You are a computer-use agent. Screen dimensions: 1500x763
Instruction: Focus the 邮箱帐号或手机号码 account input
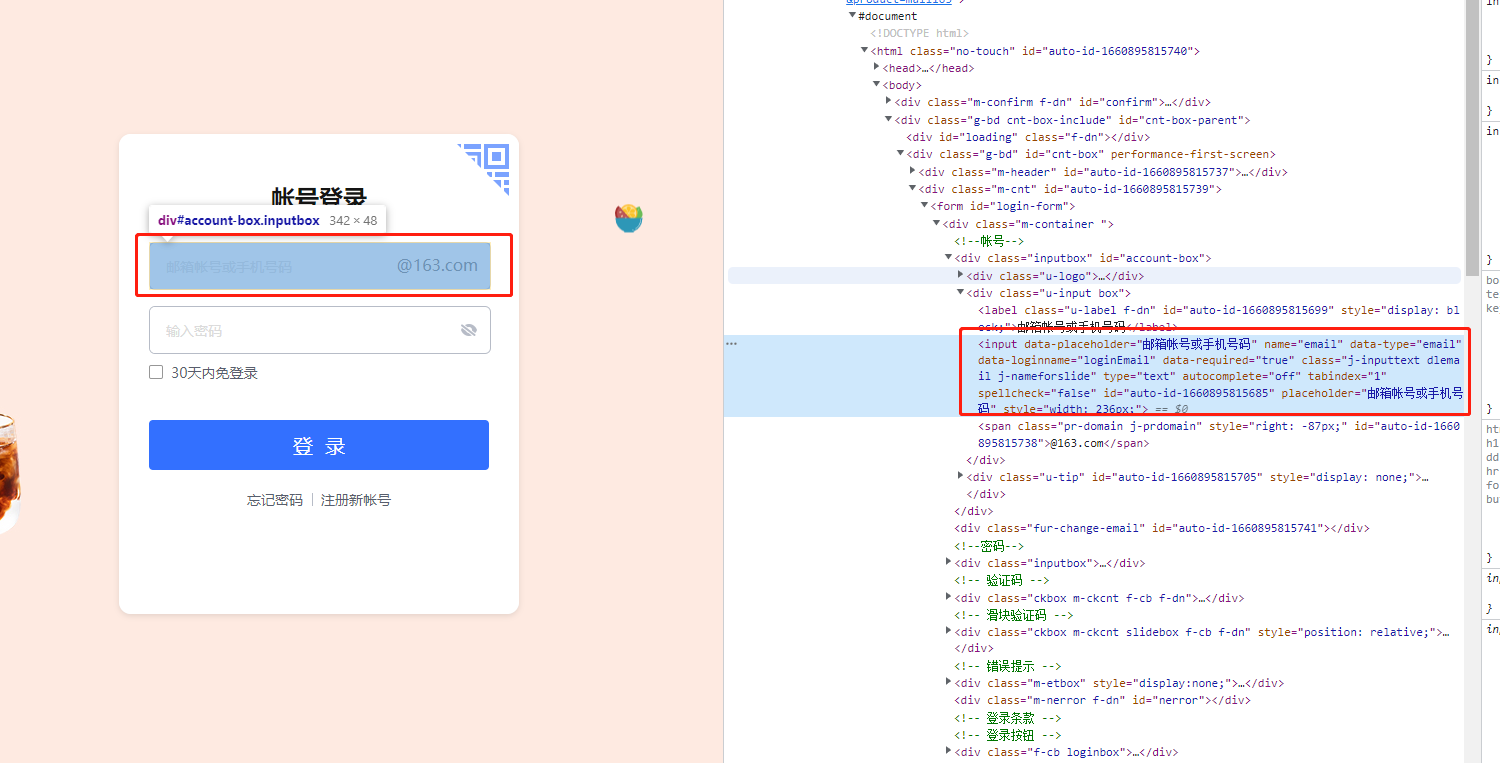click(320, 266)
